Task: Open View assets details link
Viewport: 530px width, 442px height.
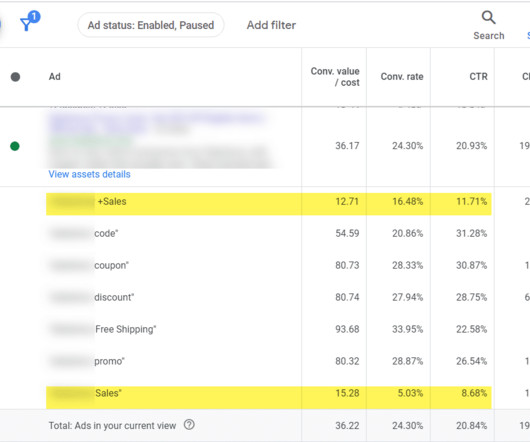Action: (89, 174)
